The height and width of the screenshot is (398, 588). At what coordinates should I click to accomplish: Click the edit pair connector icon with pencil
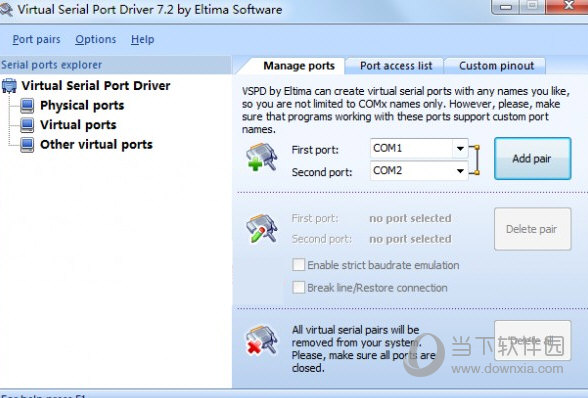click(261, 228)
